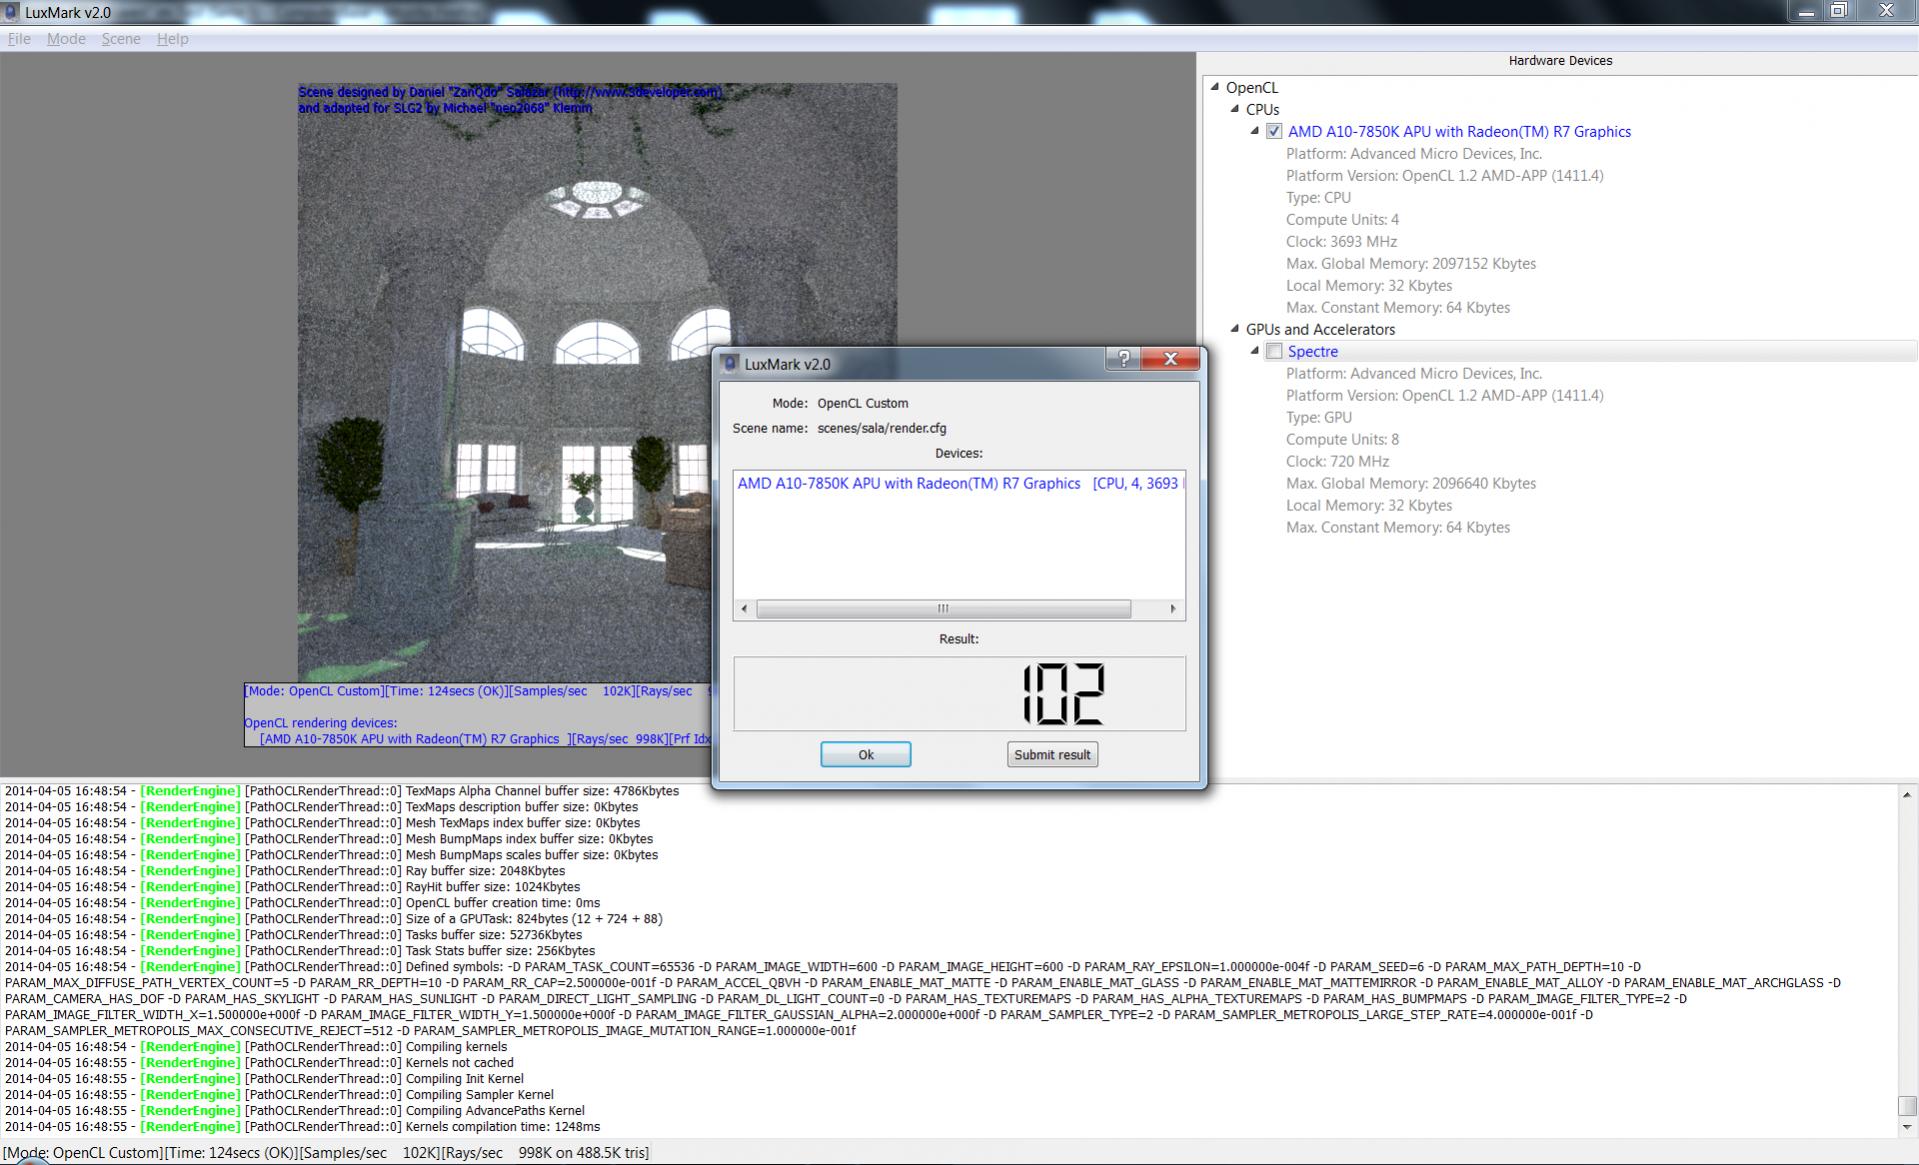Collapse the OpenCL tree node
Viewport: 1919px width, 1165px height.
pyautogui.click(x=1215, y=87)
